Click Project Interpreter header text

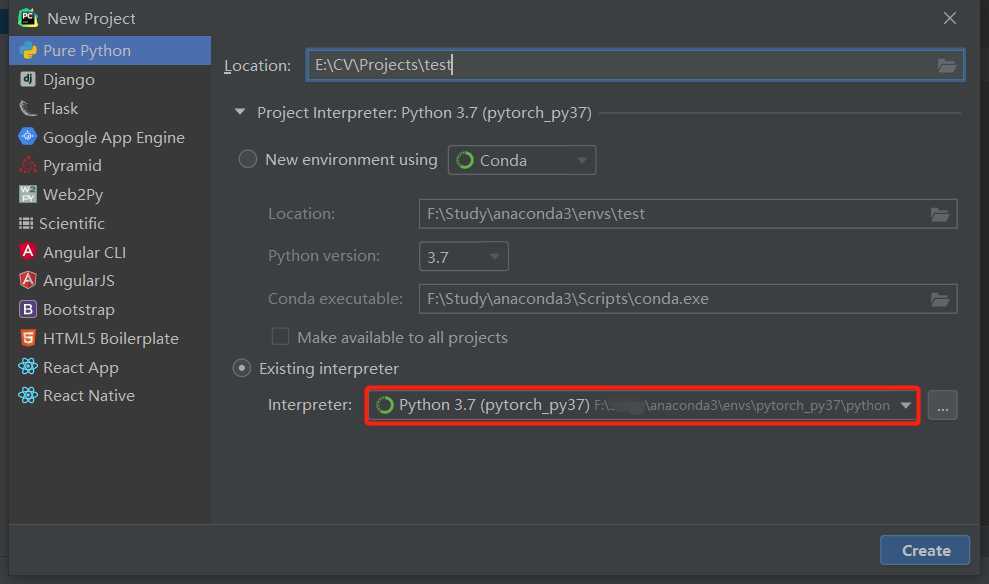pyautogui.click(x=424, y=113)
